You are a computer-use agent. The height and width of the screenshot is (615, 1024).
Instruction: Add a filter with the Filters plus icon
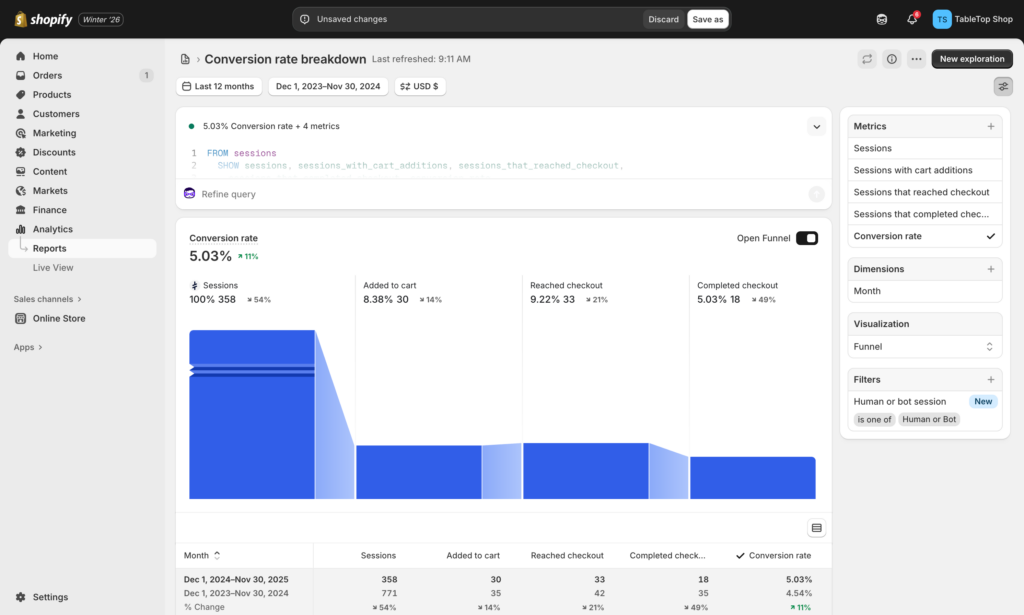991,379
